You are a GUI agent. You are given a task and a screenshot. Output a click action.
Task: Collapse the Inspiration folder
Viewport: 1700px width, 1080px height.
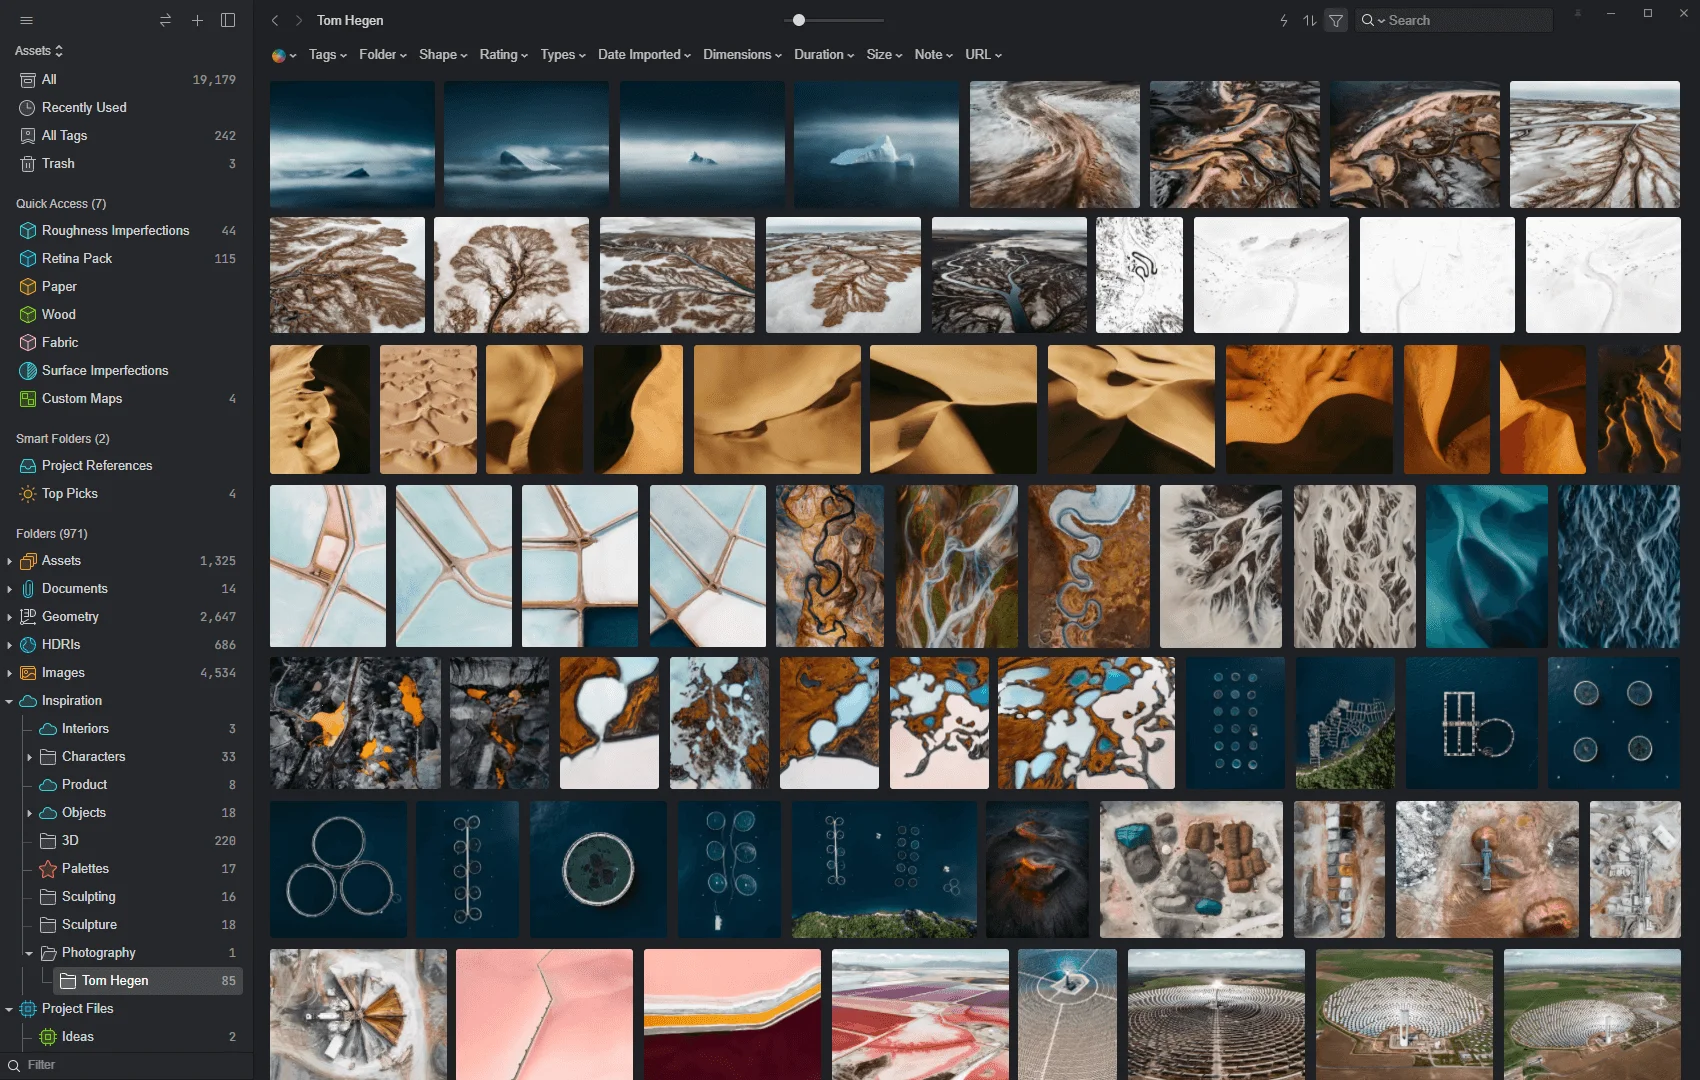[9, 701]
